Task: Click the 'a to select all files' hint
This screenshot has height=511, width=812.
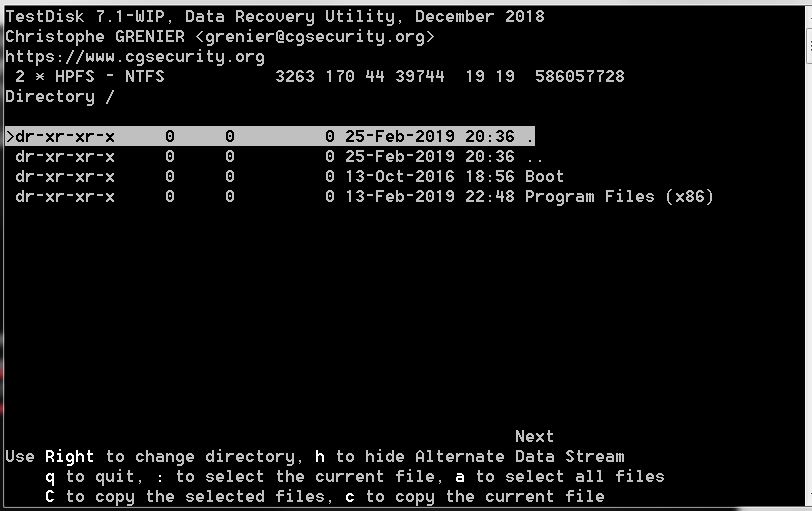Action: point(560,476)
